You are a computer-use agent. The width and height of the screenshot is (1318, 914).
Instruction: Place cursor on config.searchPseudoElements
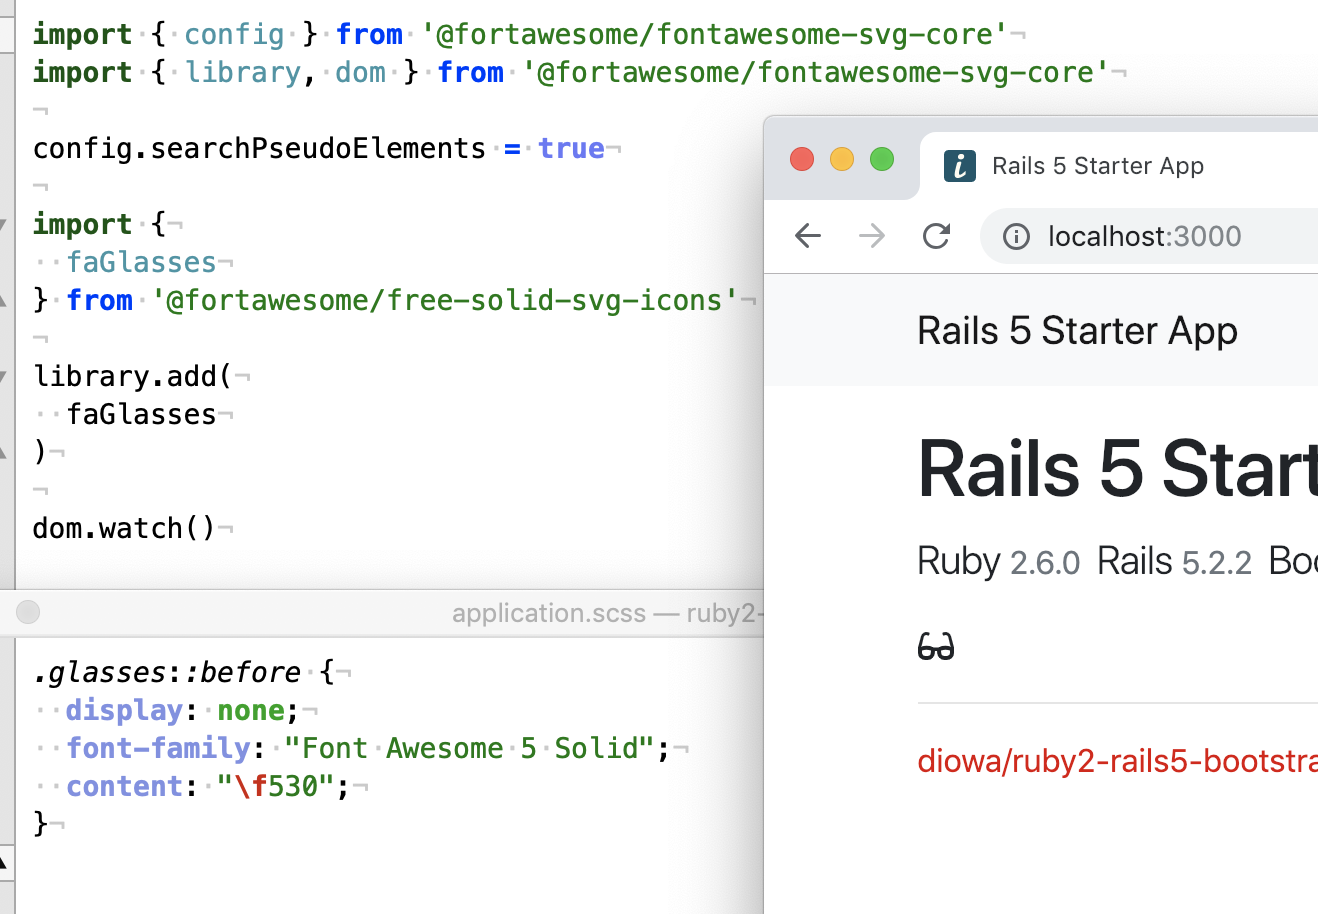click(x=259, y=149)
